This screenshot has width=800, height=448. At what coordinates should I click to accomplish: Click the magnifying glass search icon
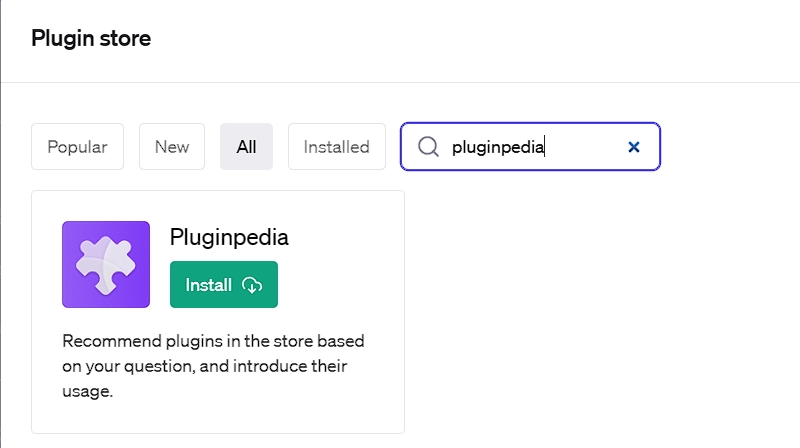tap(428, 147)
